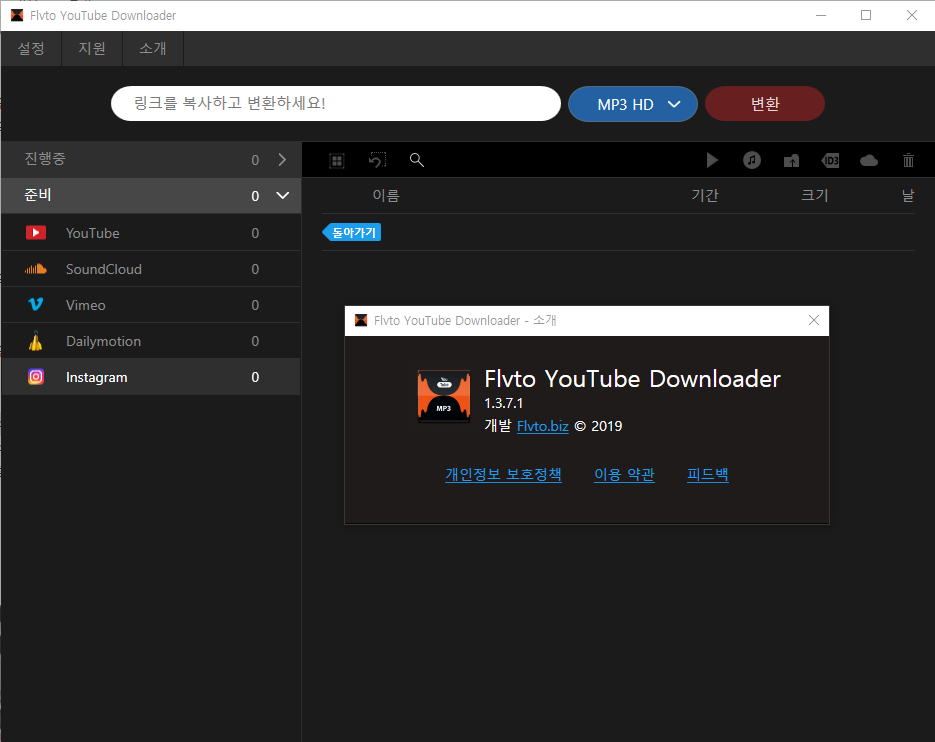
Task: Click the cloud upload toolbar icon
Action: pyautogui.click(x=869, y=160)
